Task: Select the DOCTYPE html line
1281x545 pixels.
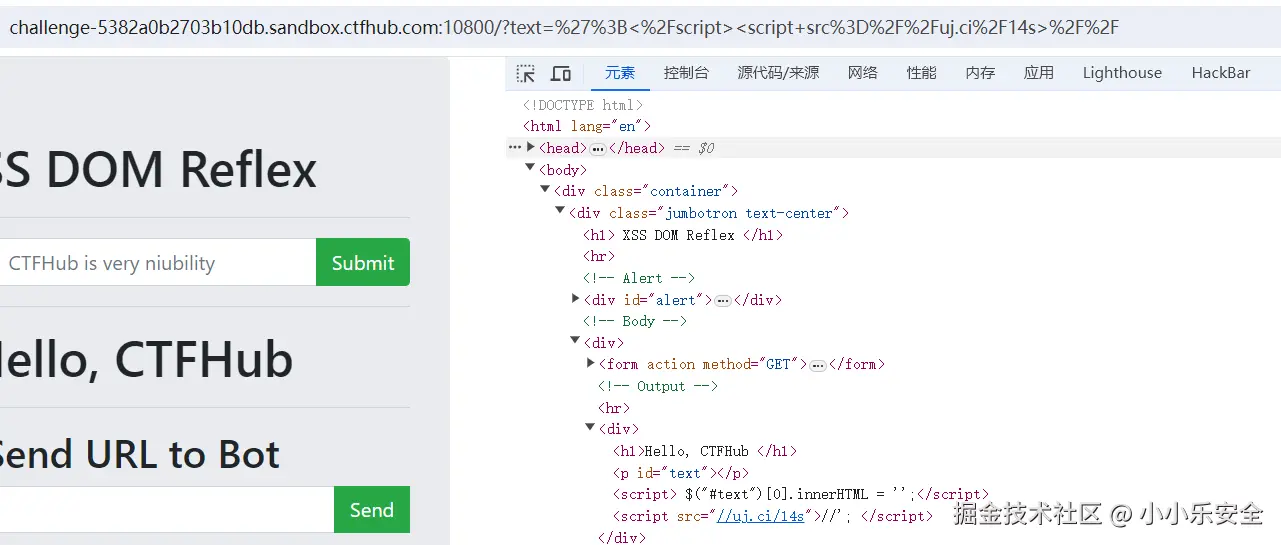Action: (583, 104)
